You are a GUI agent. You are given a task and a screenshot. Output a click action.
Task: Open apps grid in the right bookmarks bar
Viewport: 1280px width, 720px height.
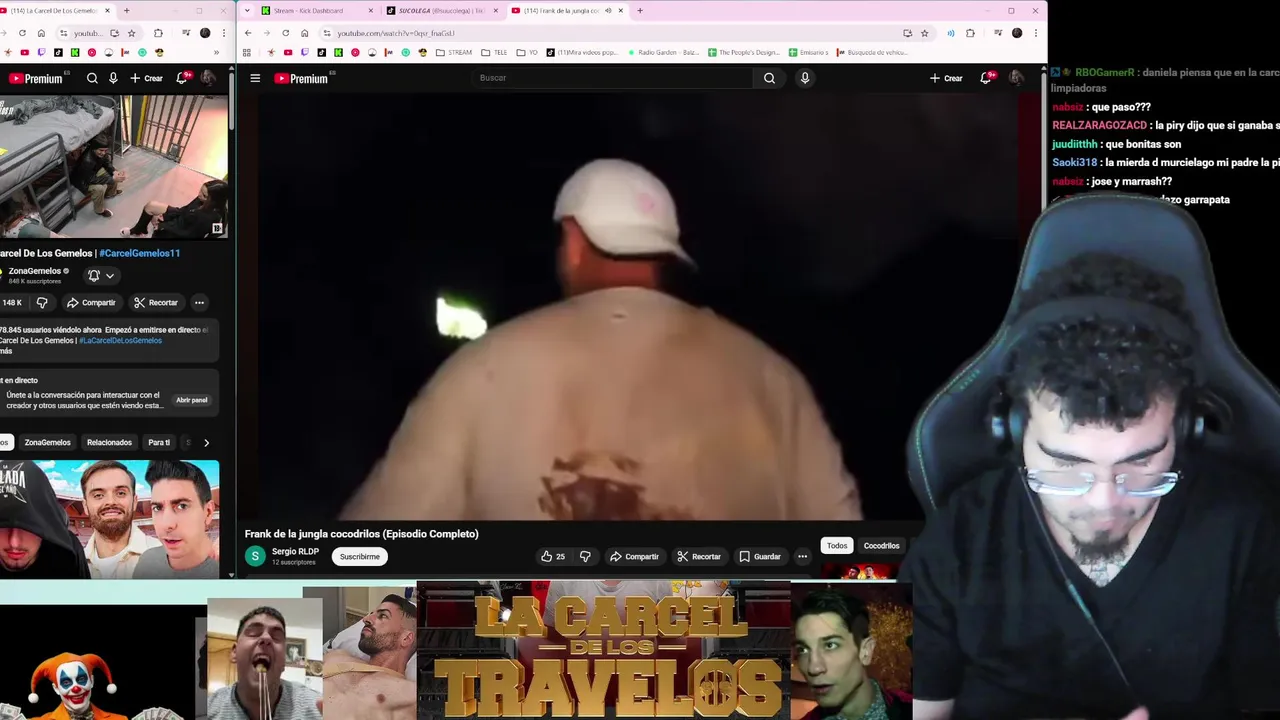249,52
